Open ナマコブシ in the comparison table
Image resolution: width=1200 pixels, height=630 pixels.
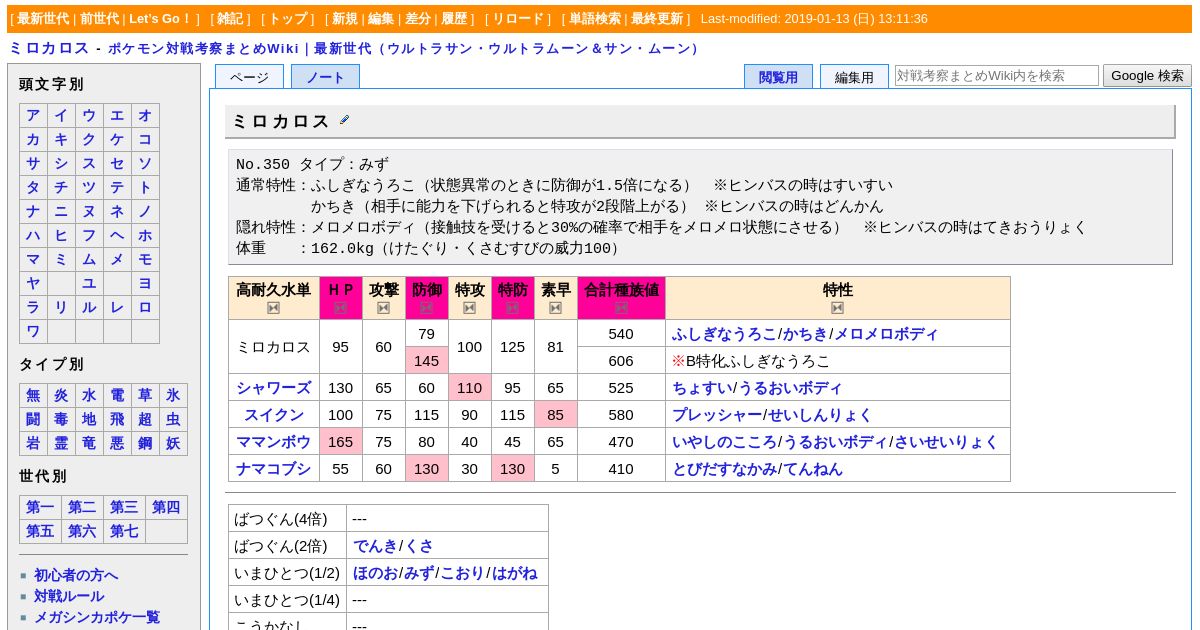click(273, 469)
